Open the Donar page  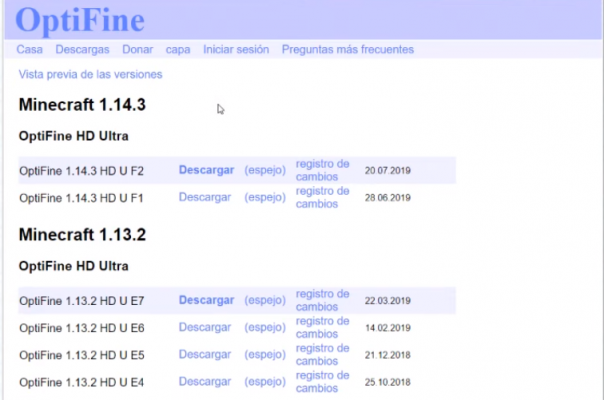coord(138,49)
